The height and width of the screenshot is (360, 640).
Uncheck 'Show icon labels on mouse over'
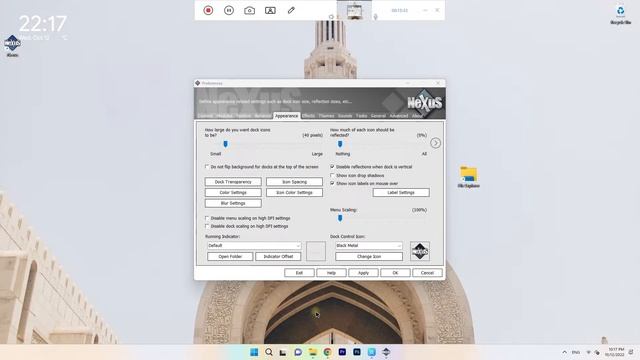332,183
